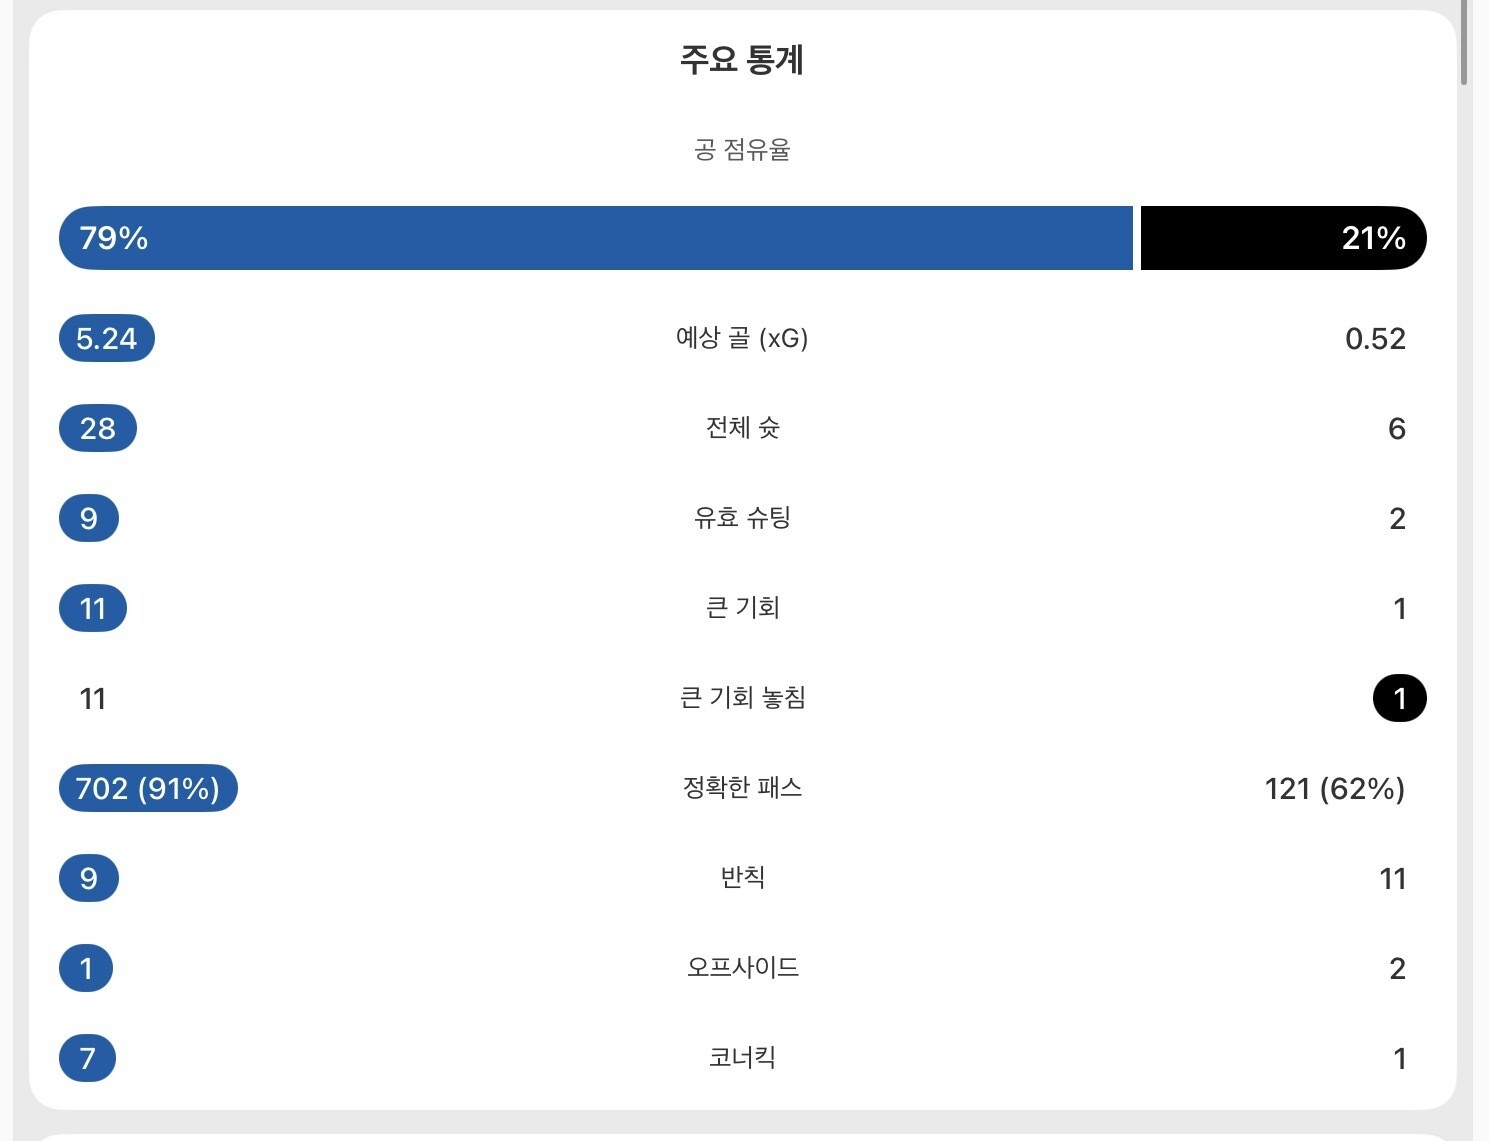Click the blue 79% possession bar

[596, 238]
